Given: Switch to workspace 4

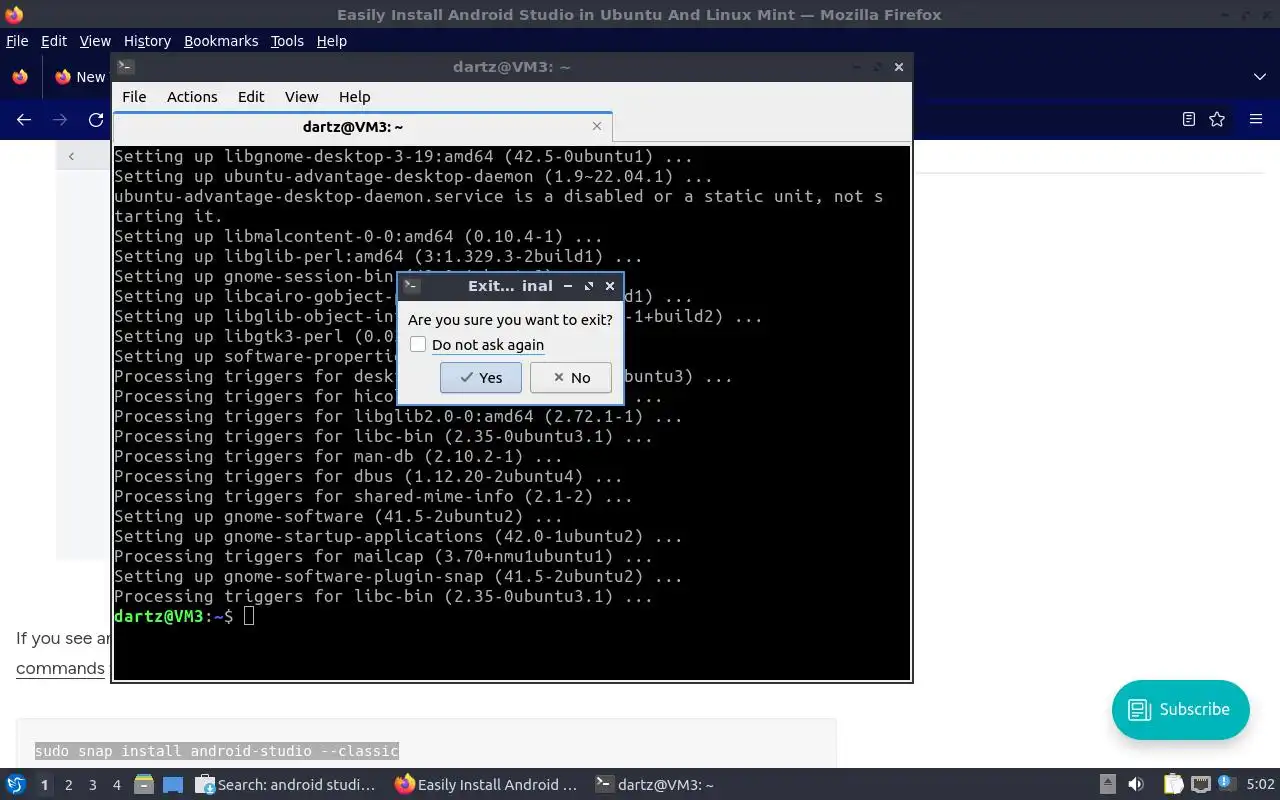Looking at the screenshot, I should (x=116, y=785).
